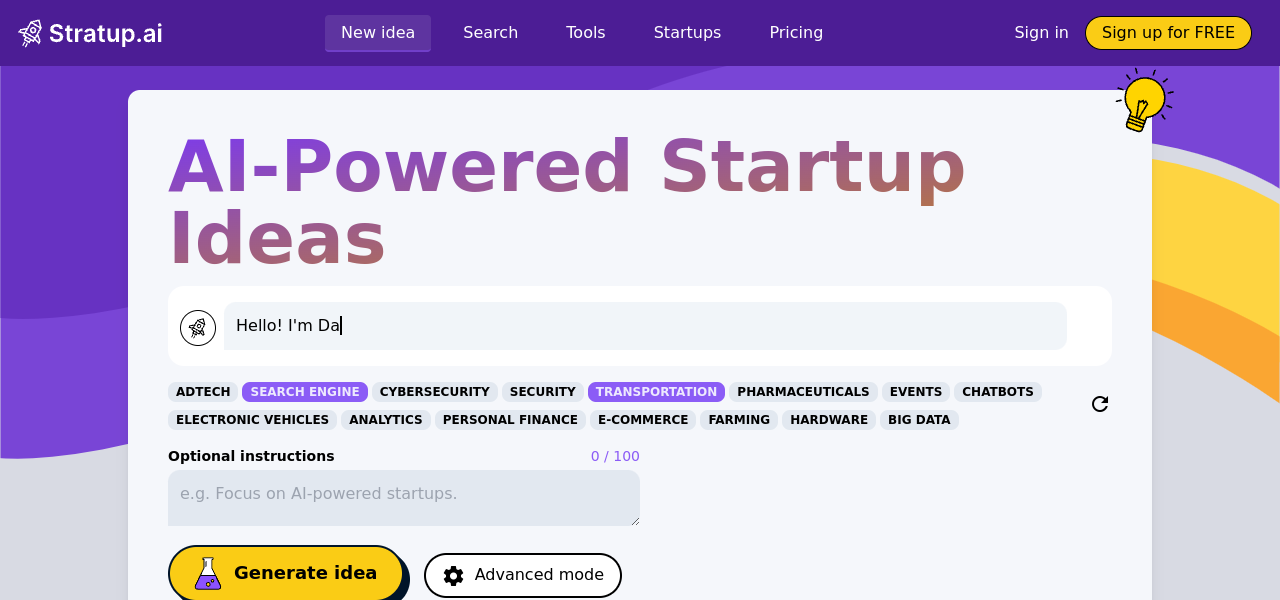
Task: Navigate to the Pricing page
Action: (x=796, y=33)
